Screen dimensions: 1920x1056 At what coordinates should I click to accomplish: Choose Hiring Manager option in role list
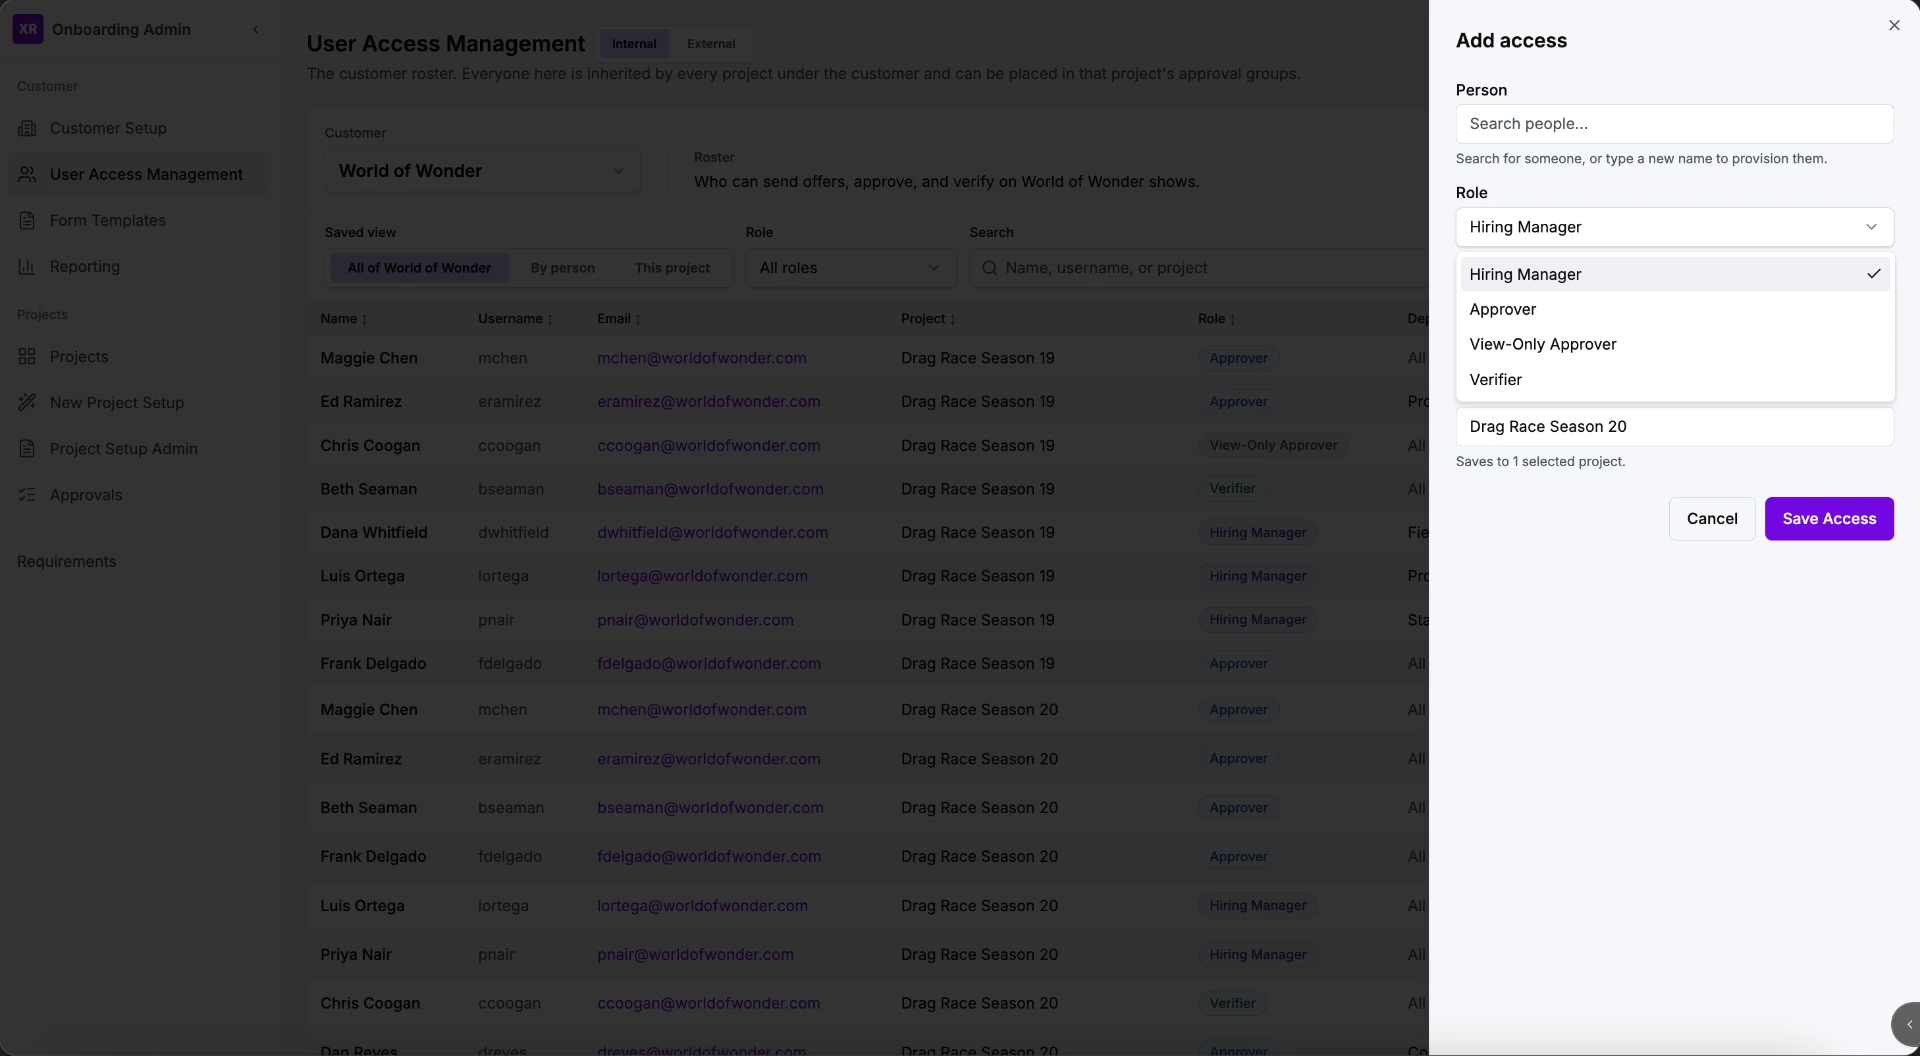tap(1674, 274)
